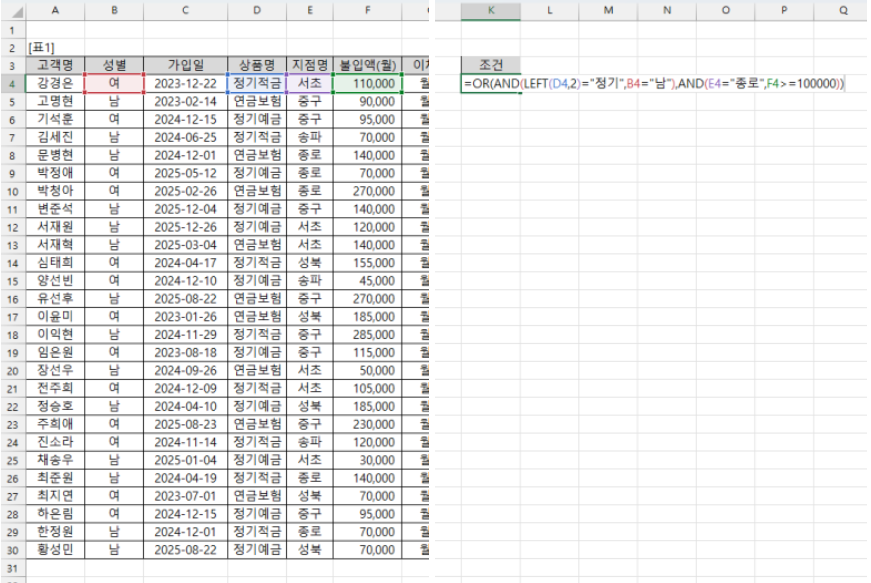The height and width of the screenshot is (583, 871).
Task: Click date cell 2023-08-18
Action: 185,353
